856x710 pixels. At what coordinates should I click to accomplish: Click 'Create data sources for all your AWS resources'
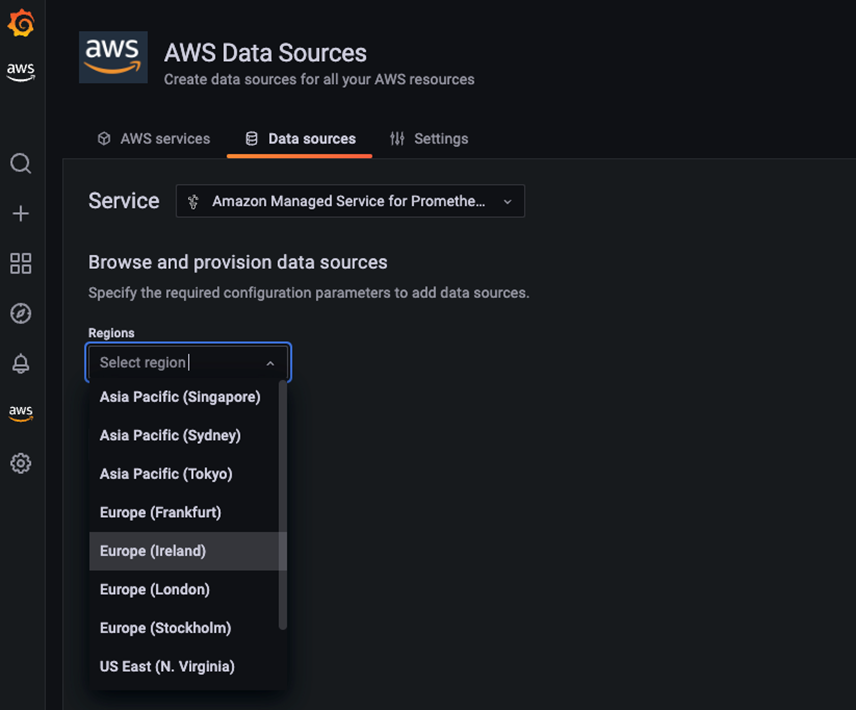[319, 80]
